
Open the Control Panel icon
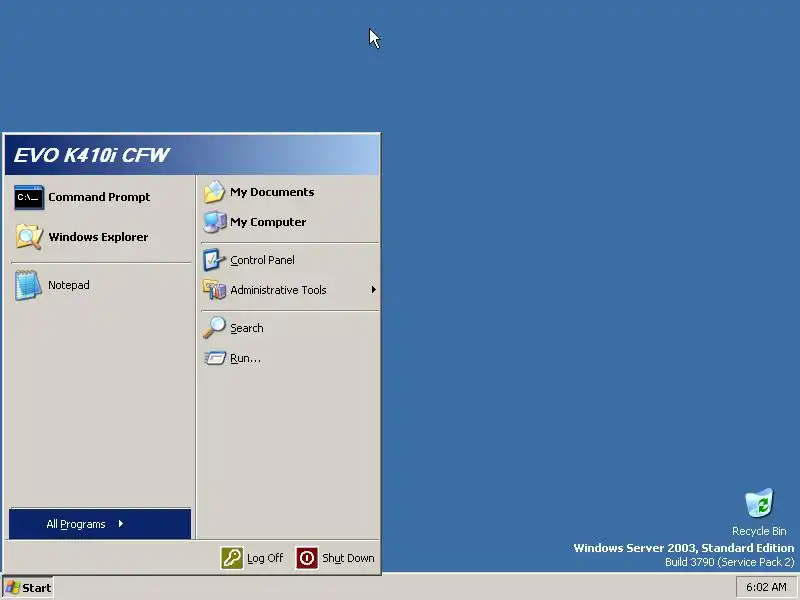[214, 260]
